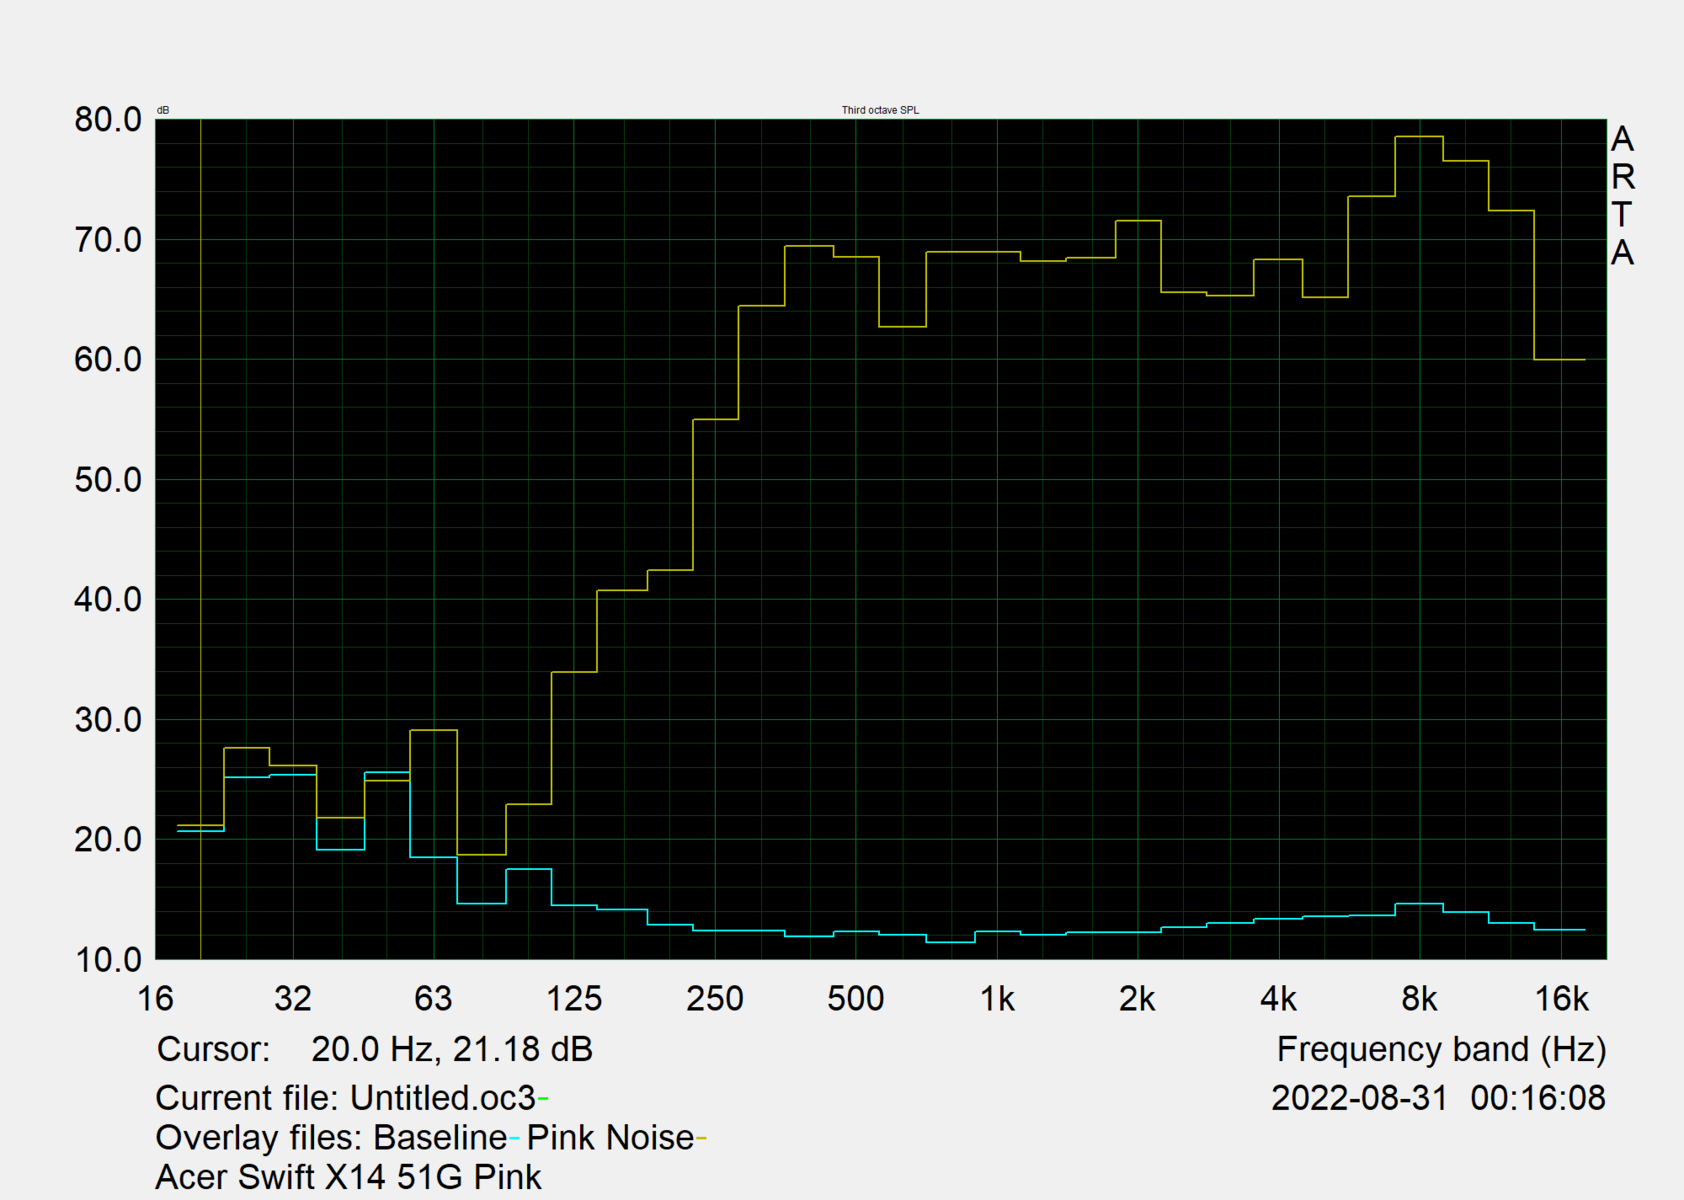Select the Baseline overlay label

click(440, 1138)
